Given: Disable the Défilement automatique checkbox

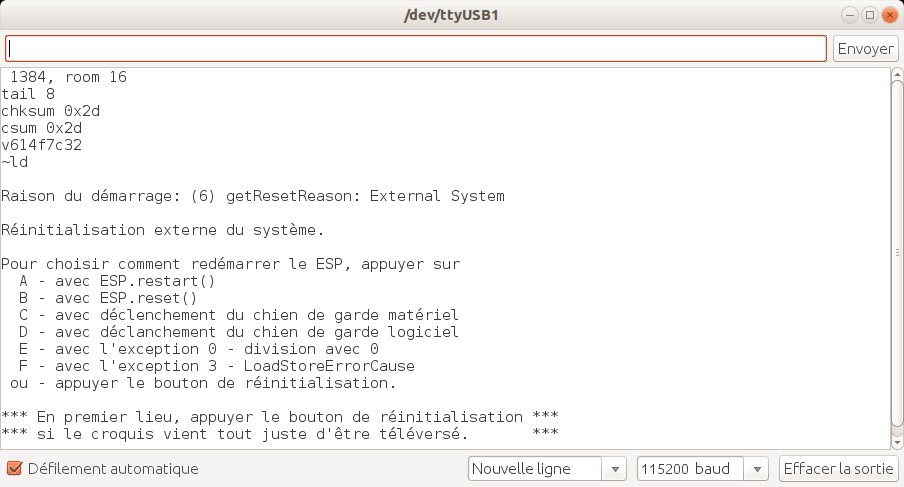Looking at the screenshot, I should [x=14, y=468].
